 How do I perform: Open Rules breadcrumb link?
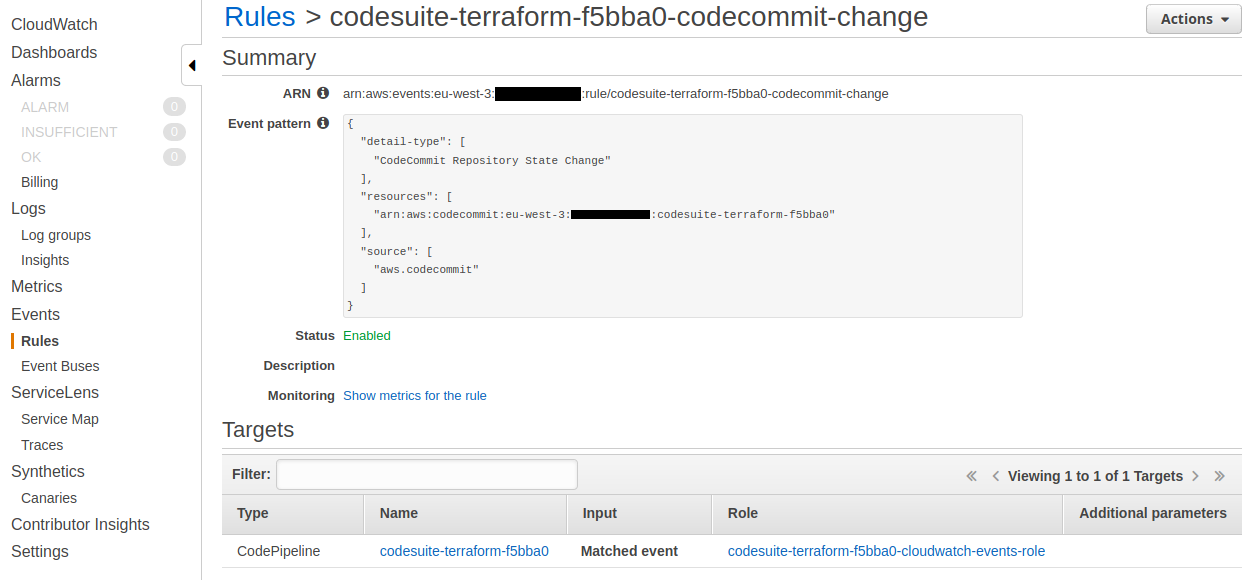[260, 17]
